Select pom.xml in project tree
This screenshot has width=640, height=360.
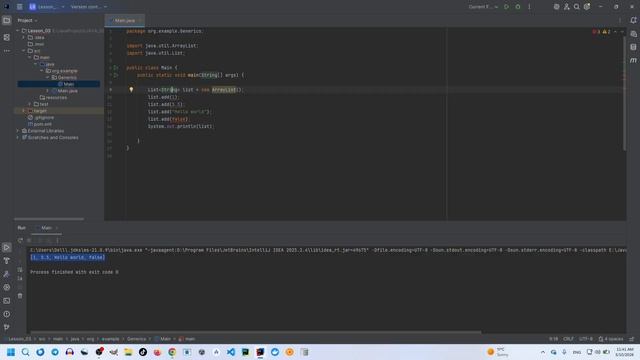tap(40, 124)
